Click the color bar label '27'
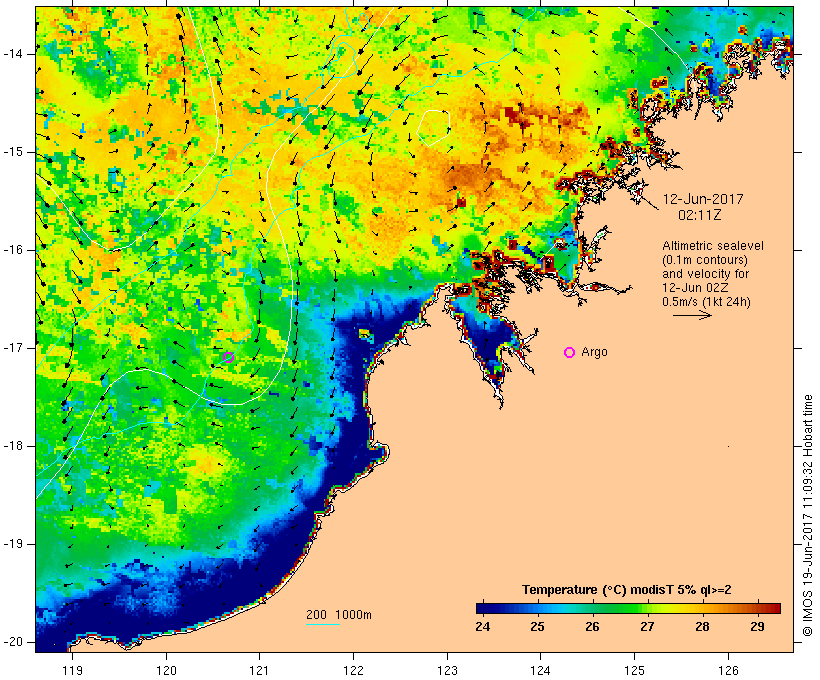Image resolution: width=820 pixels, height=680 pixels. 647,627
